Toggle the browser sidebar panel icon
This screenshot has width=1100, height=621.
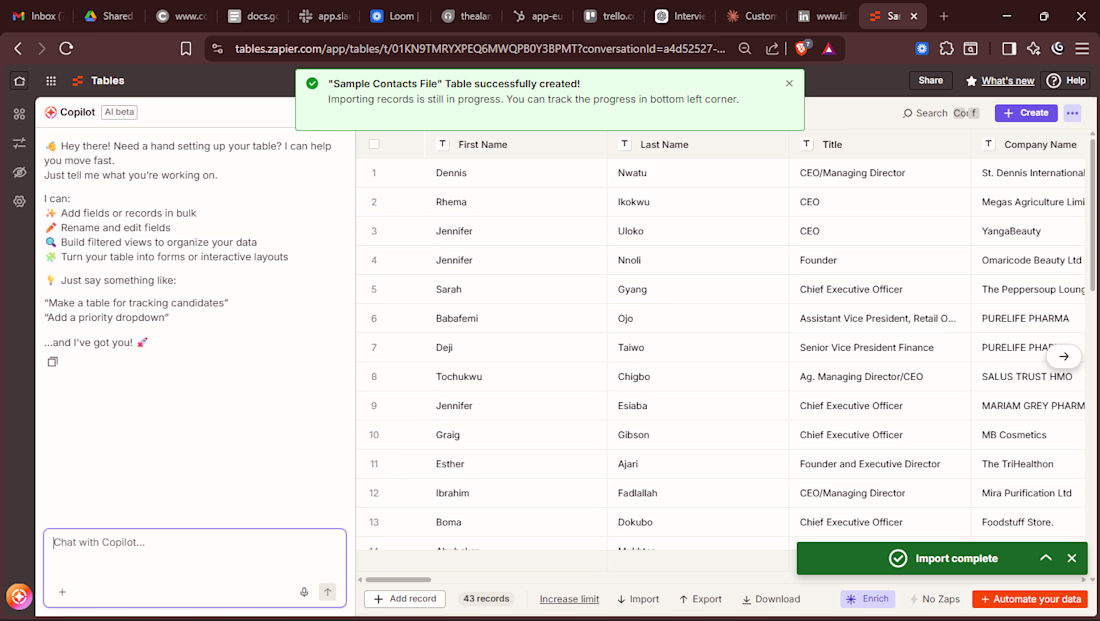(1009, 48)
